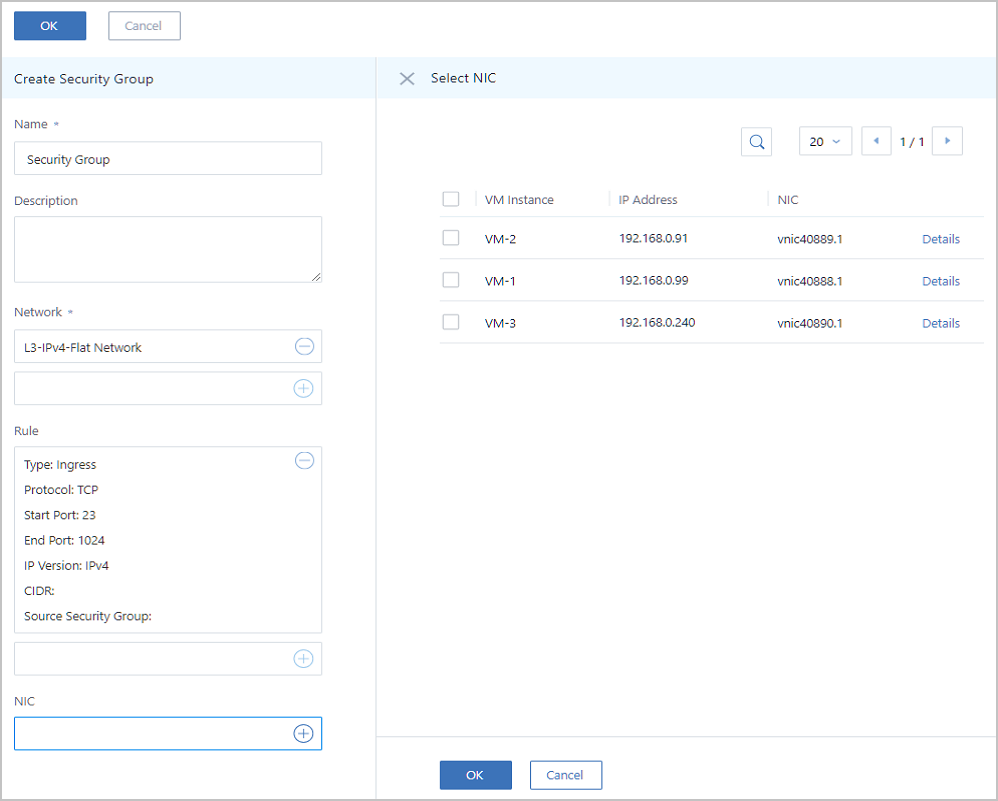Check the VM-1 row checkbox
This screenshot has width=998, height=801.
pyautogui.click(x=451, y=280)
